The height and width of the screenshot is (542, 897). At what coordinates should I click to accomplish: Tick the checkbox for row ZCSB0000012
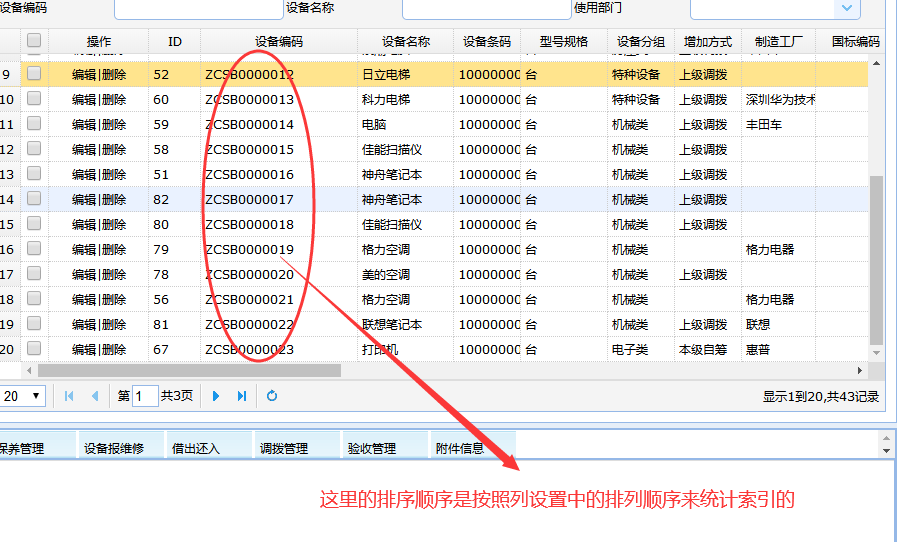(35, 74)
